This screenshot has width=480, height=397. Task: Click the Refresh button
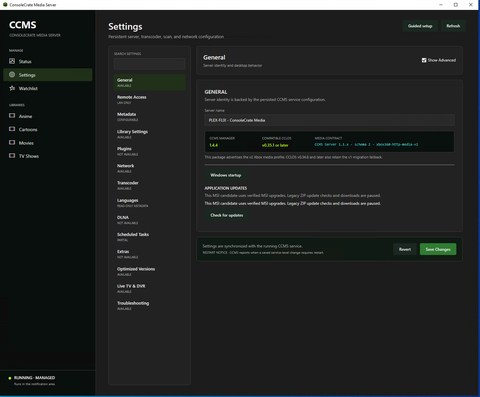click(x=453, y=26)
